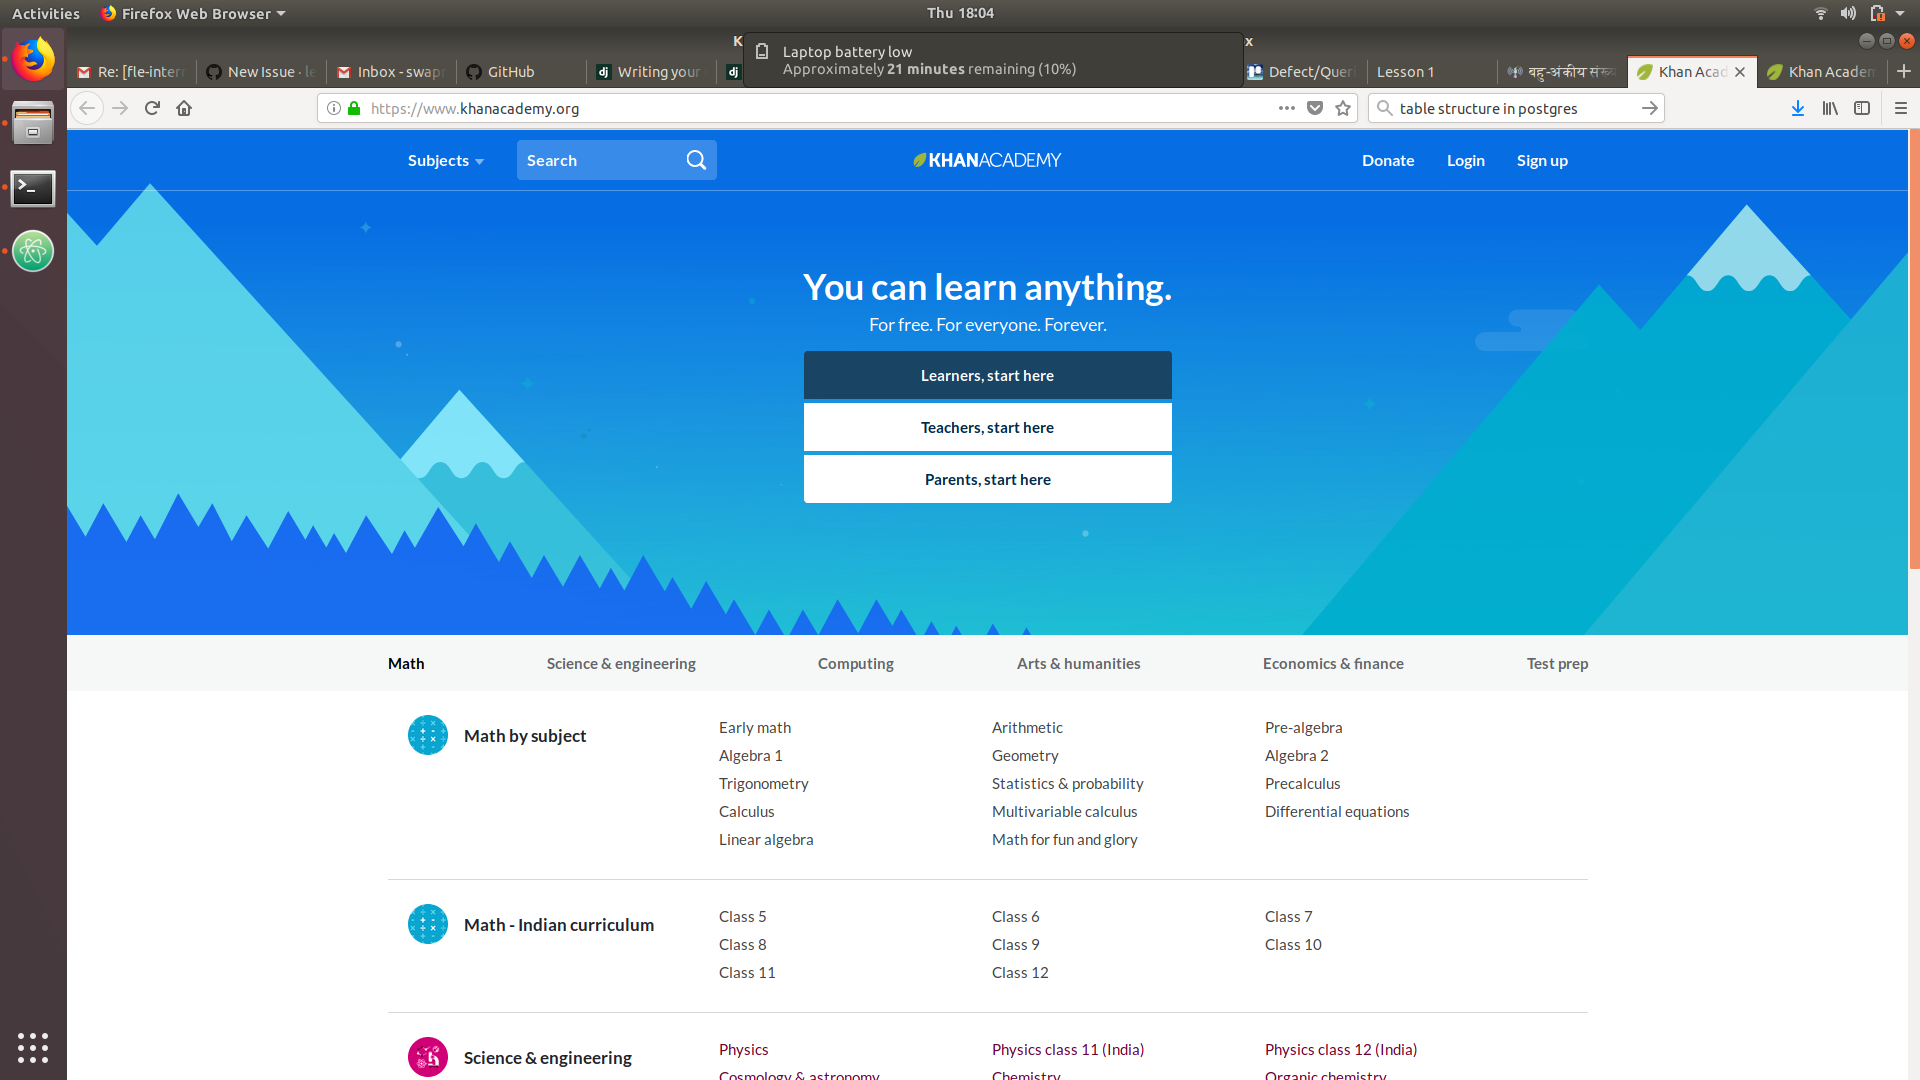This screenshot has height=1080, width=1920.
Task: Show the Ubuntu applications grid
Action: (33, 1047)
